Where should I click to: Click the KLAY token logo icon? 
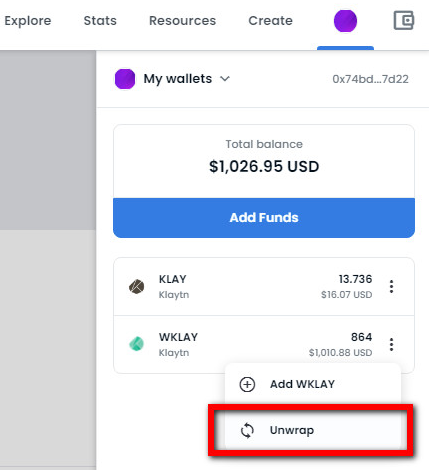point(137,287)
